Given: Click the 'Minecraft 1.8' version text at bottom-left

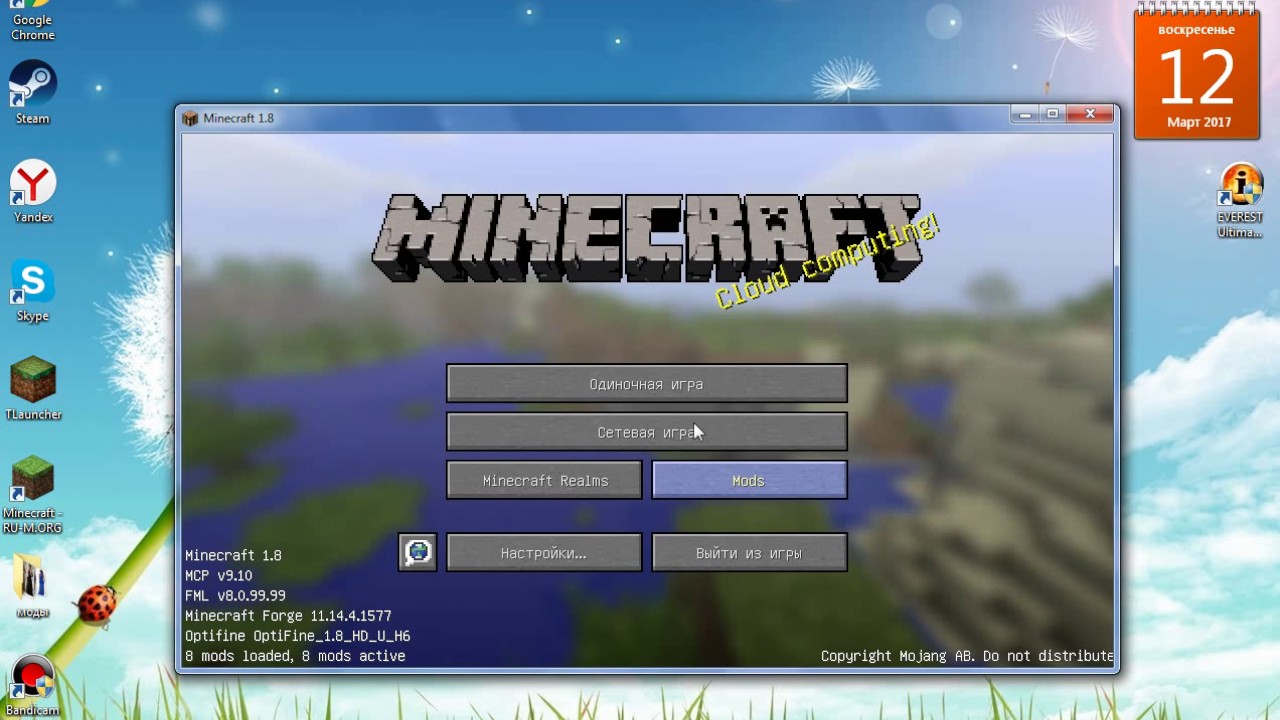Looking at the screenshot, I should [x=233, y=555].
